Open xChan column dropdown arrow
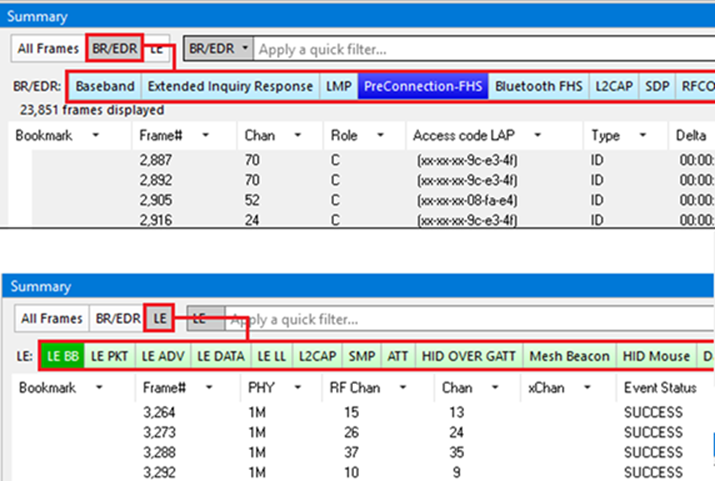This screenshot has height=481, width=715. (x=587, y=388)
